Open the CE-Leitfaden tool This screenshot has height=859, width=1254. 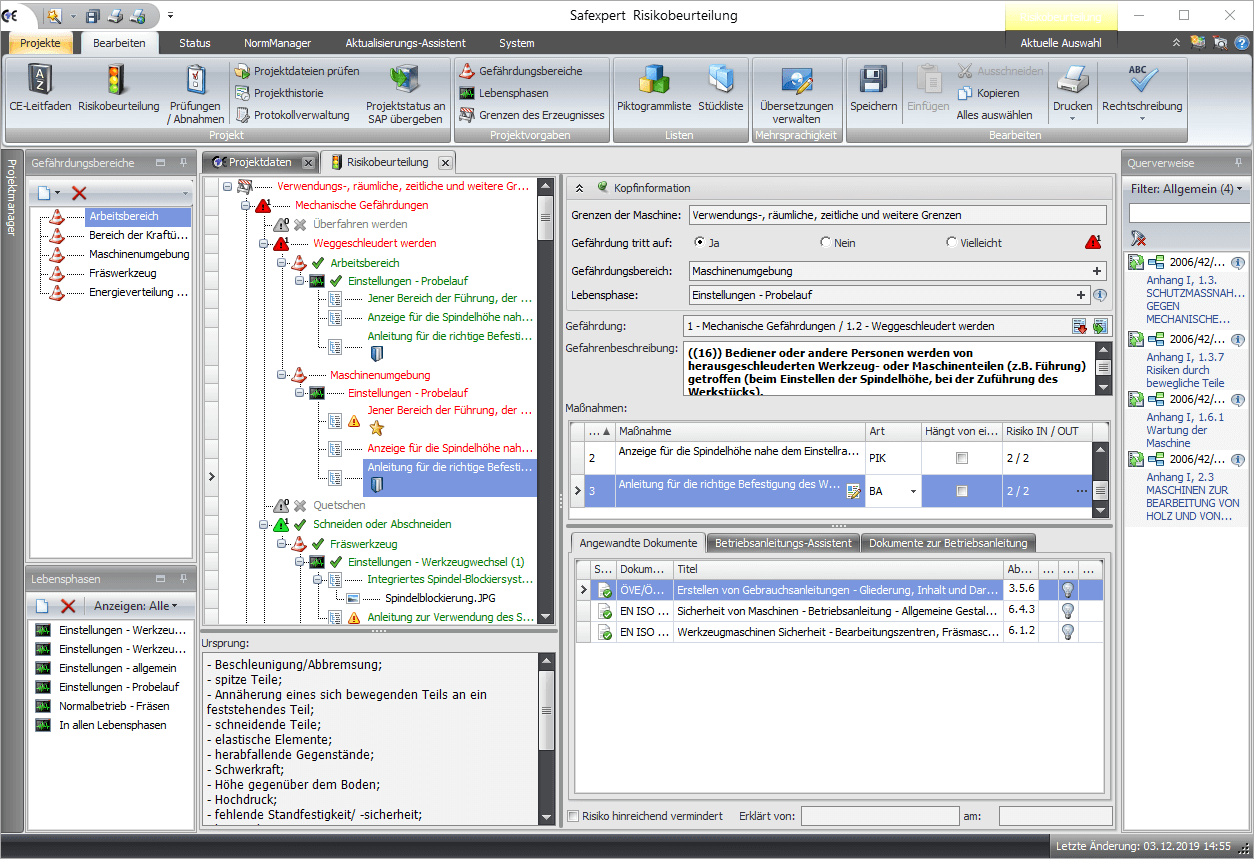click(x=40, y=80)
